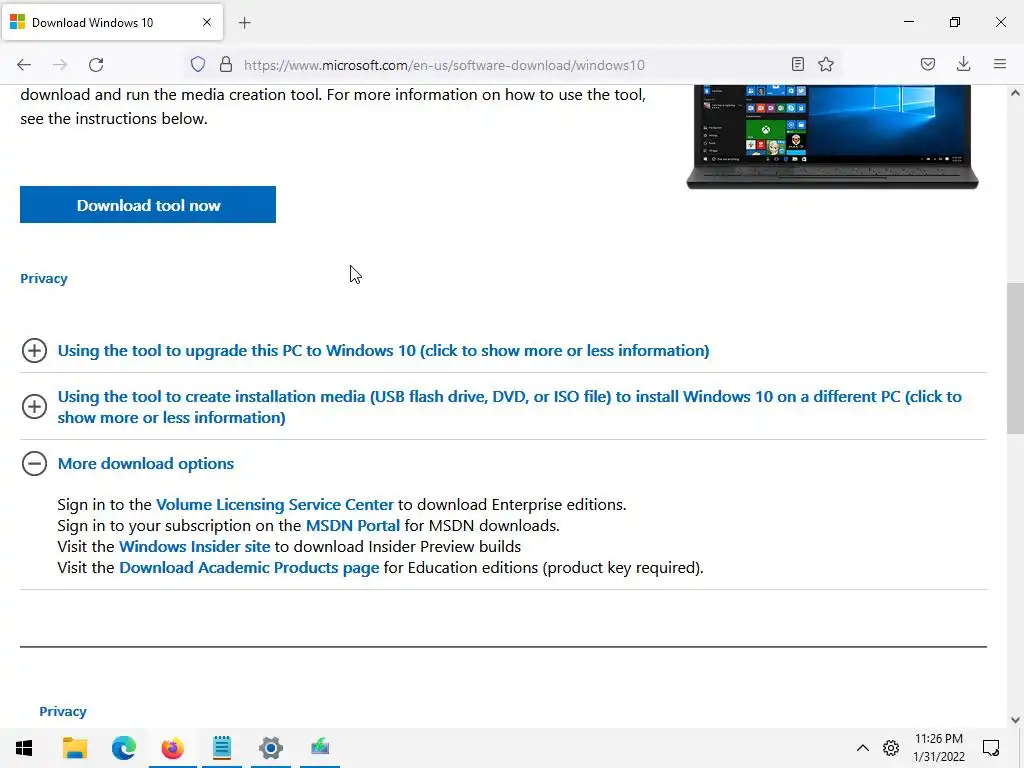
Task: Open File Explorer from the taskbar
Action: (x=74, y=748)
